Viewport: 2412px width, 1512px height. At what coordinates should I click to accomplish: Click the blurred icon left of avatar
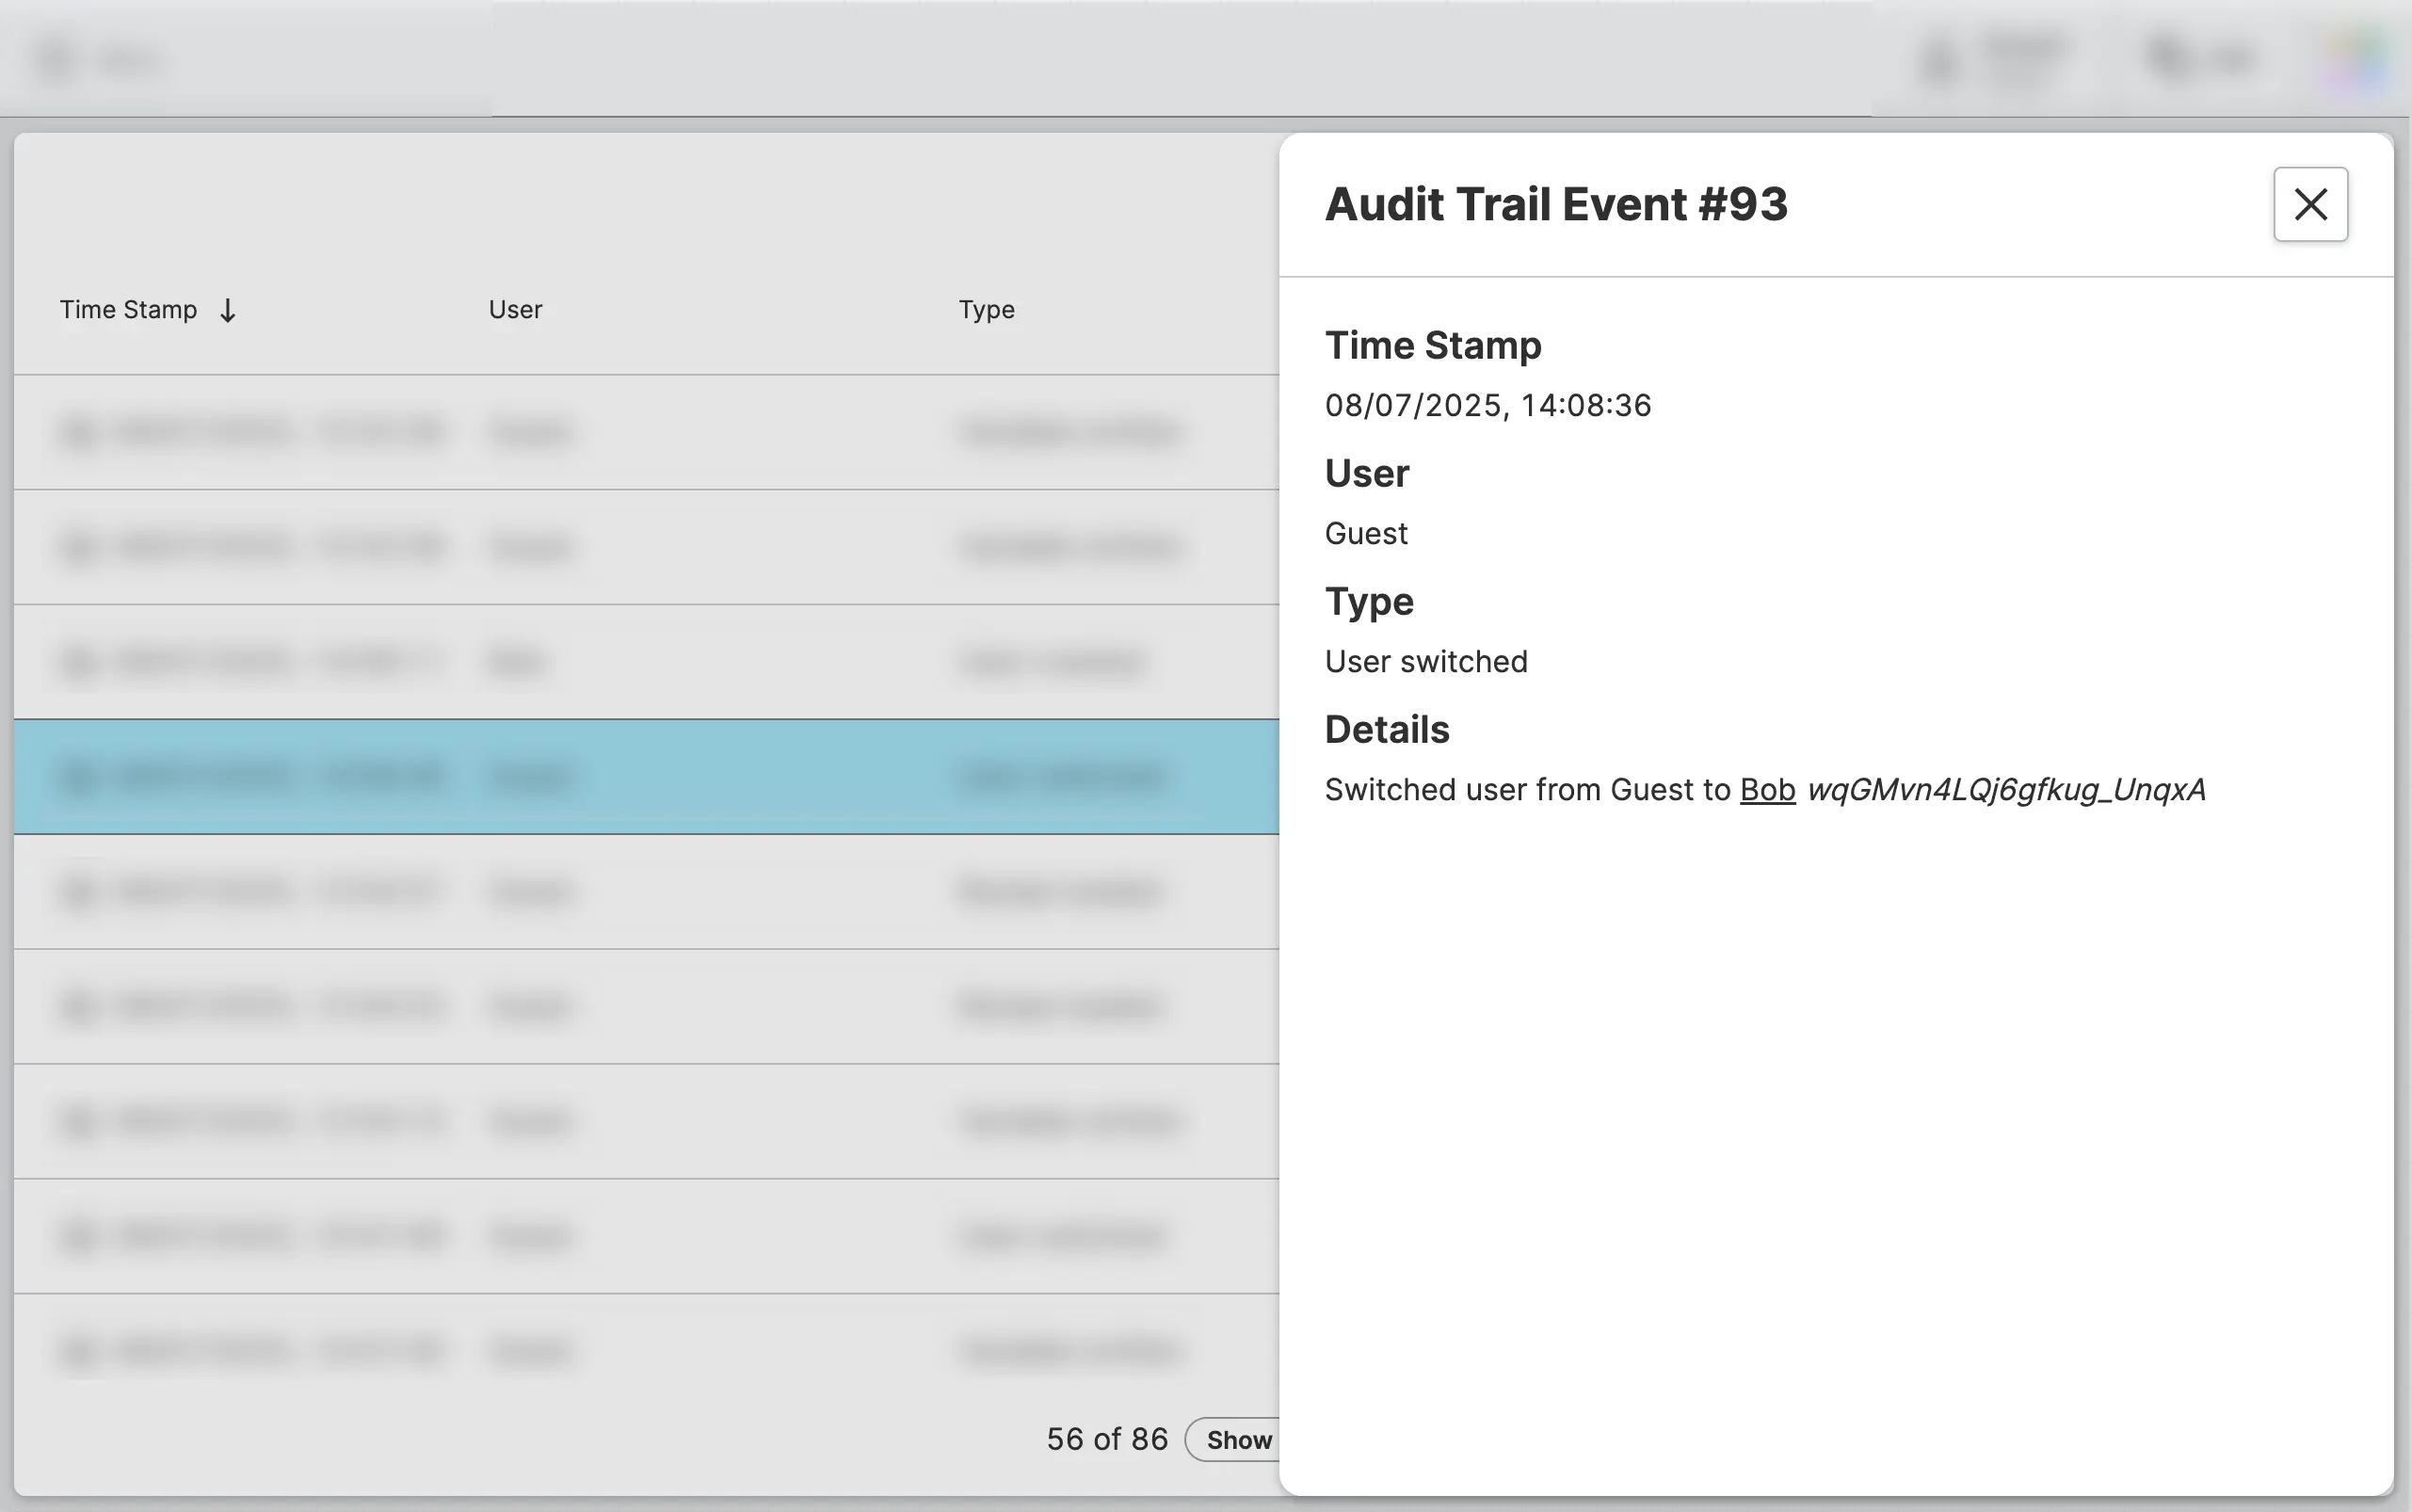[2168, 58]
